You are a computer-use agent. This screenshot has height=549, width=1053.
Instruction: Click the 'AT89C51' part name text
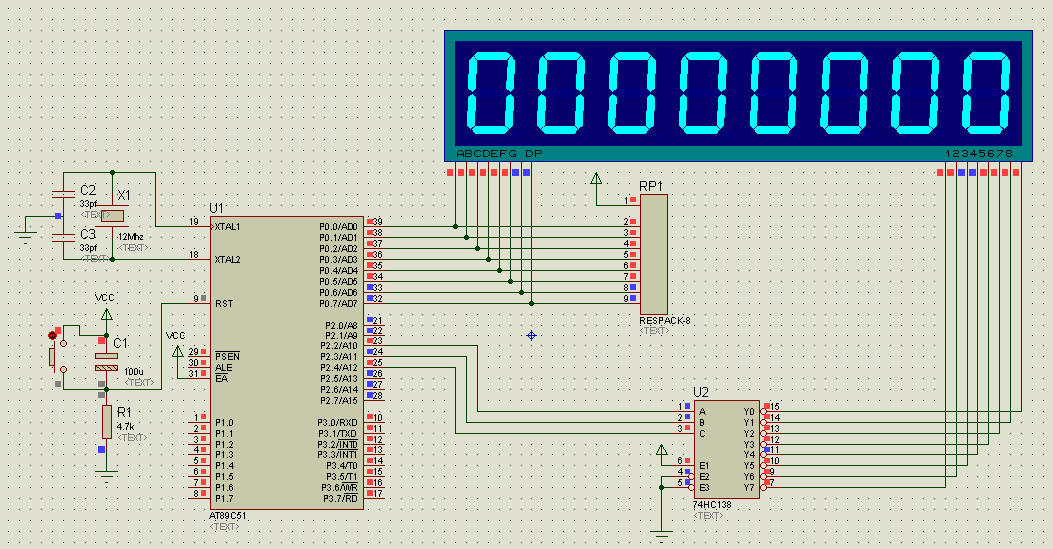click(228, 516)
